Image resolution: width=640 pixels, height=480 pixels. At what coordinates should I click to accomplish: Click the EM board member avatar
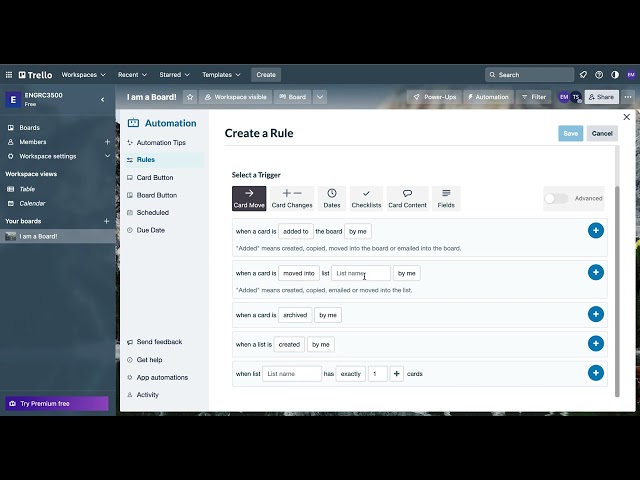pos(564,97)
